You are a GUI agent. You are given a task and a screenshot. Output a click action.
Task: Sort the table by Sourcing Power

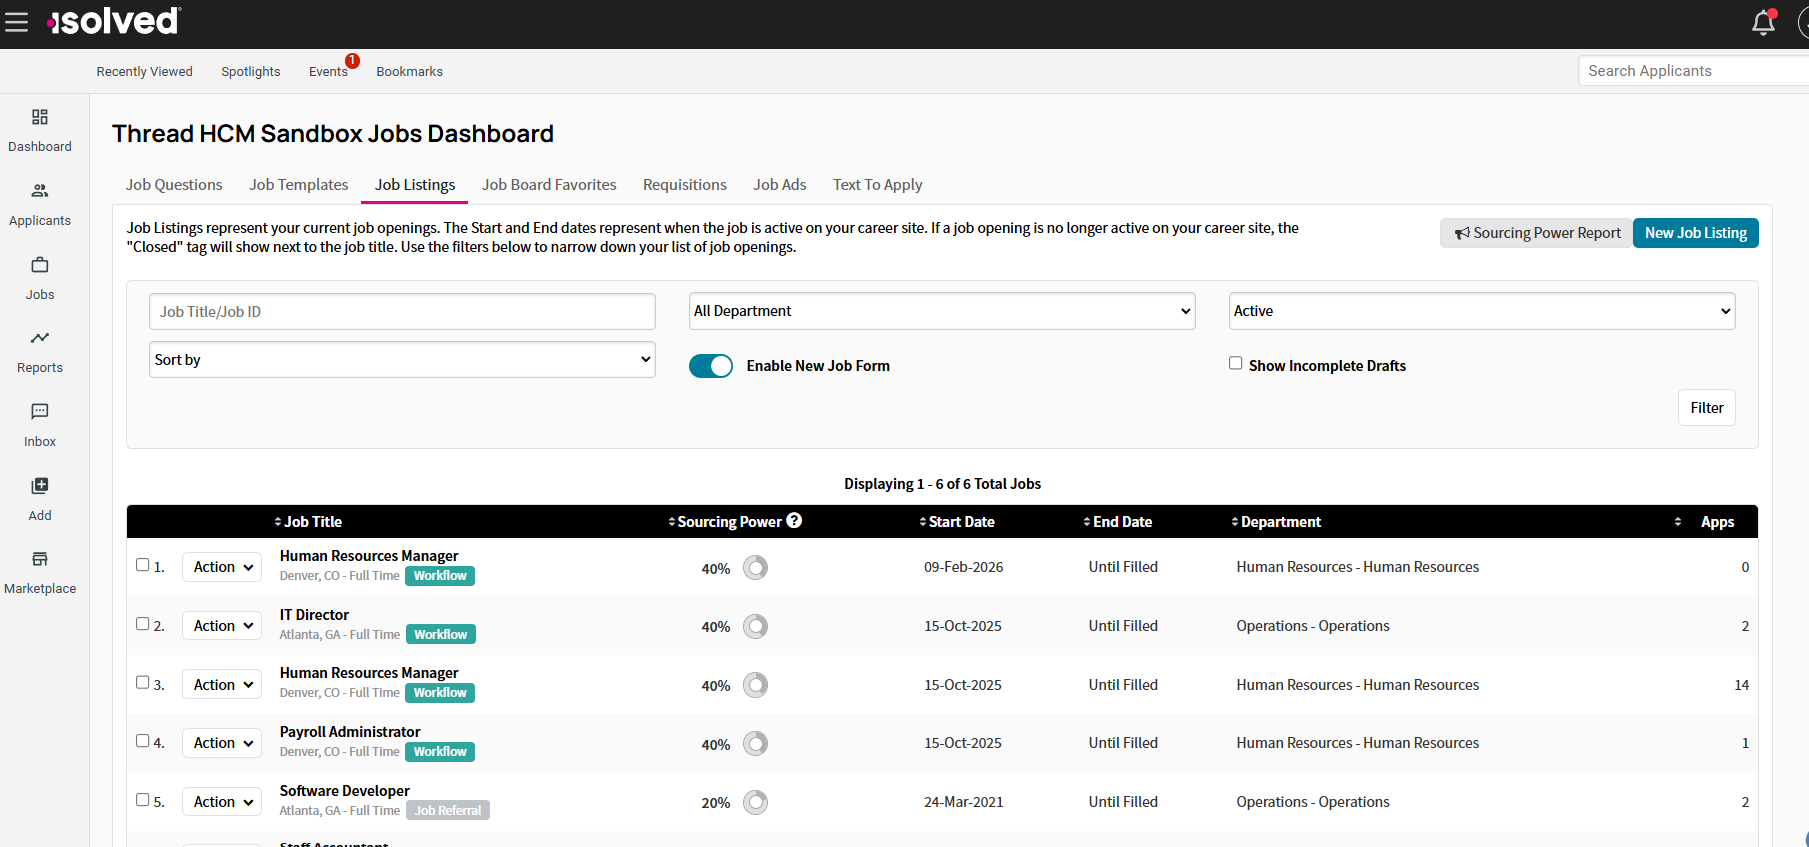[725, 522]
